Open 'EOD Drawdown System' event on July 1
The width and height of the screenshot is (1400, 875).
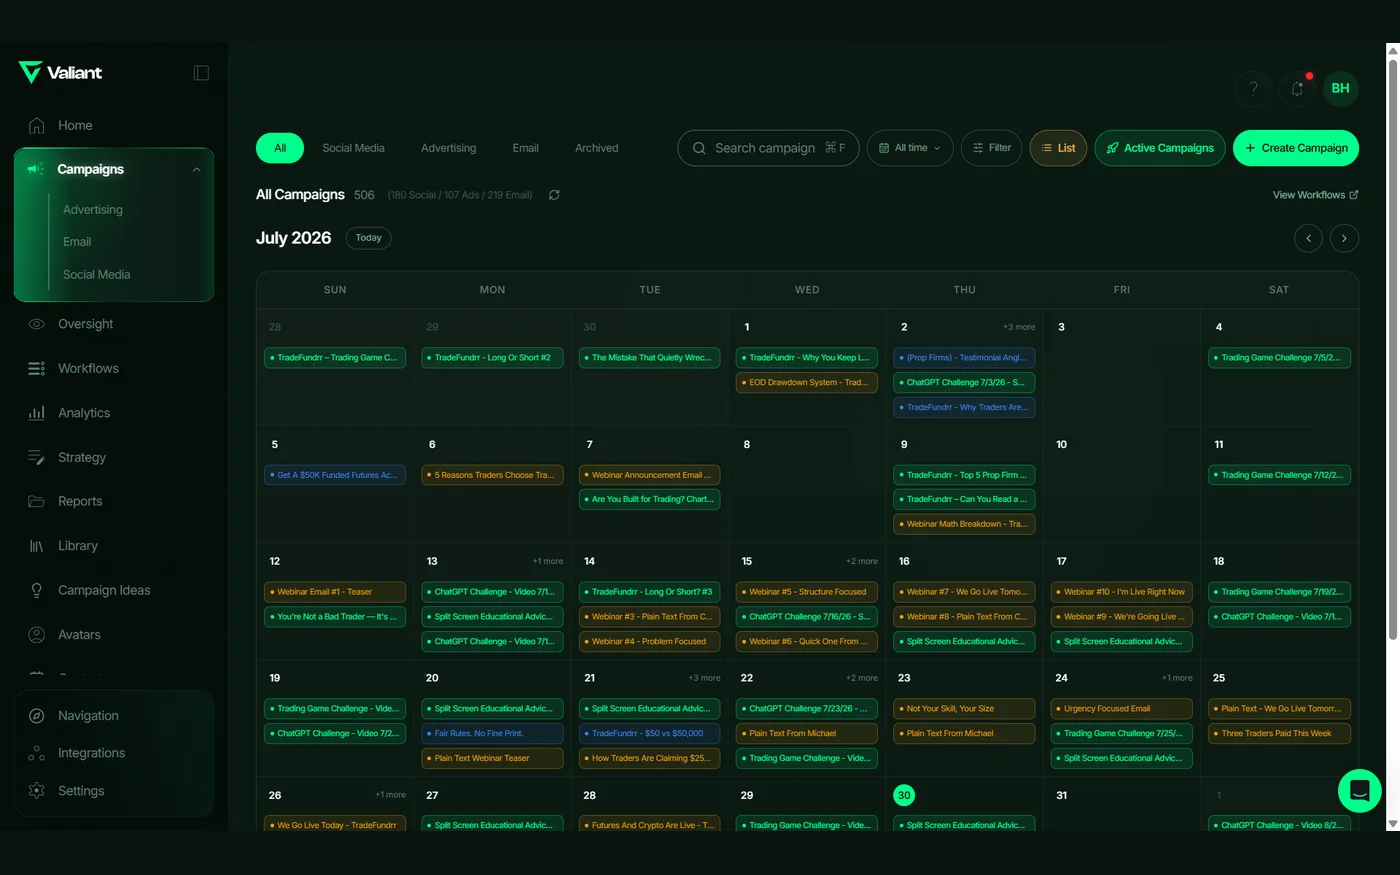point(807,382)
